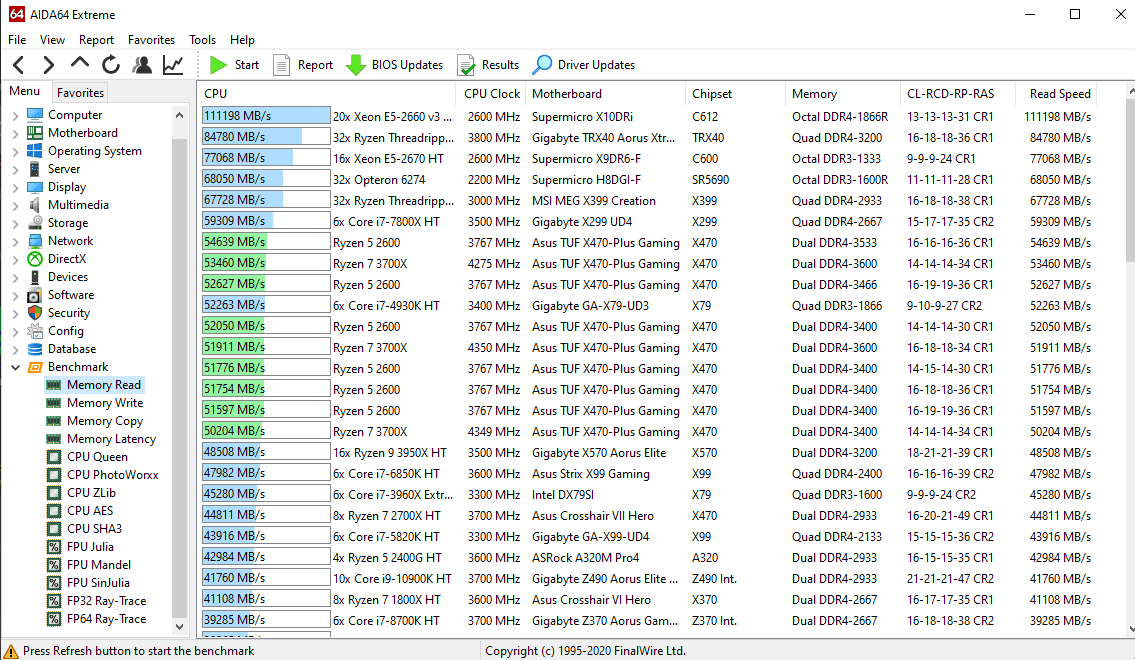Viewport: 1135px width, 660px height.
Task: Select the Database icon in the tree
Action: coord(35,349)
